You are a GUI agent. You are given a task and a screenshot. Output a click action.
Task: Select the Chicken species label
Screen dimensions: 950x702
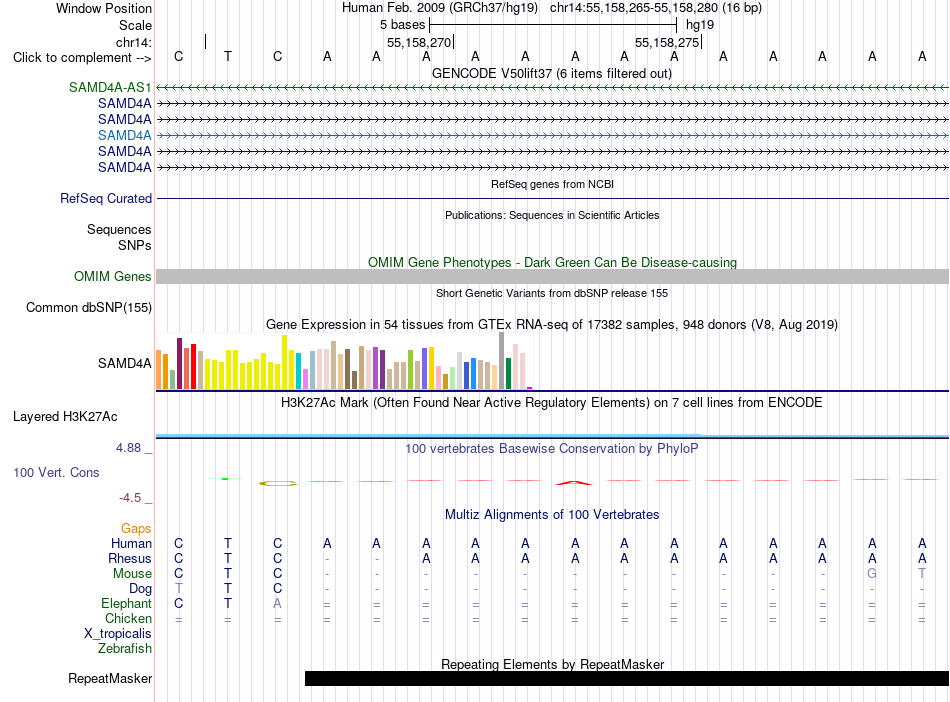click(x=128, y=618)
